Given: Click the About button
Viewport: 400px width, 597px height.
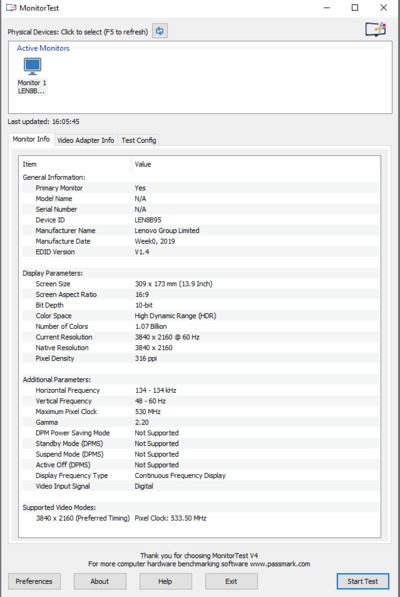Looking at the screenshot, I should 100,581.
